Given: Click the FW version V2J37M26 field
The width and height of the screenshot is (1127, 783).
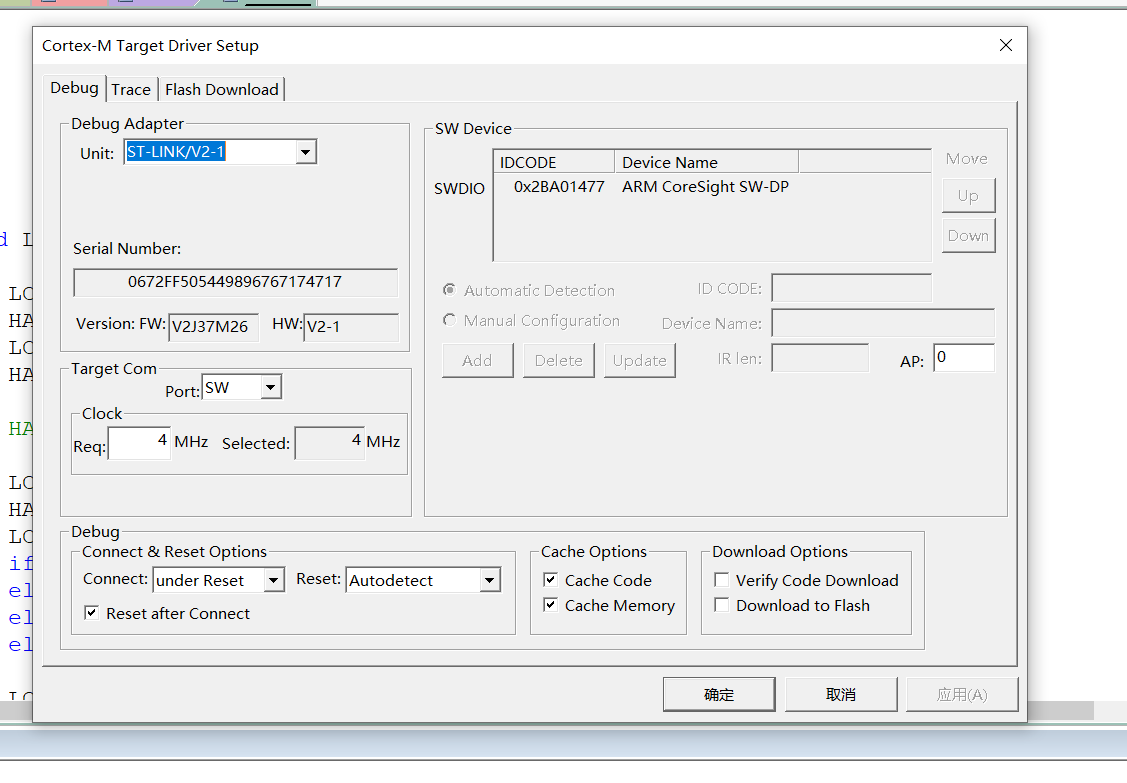Looking at the screenshot, I should tap(213, 327).
